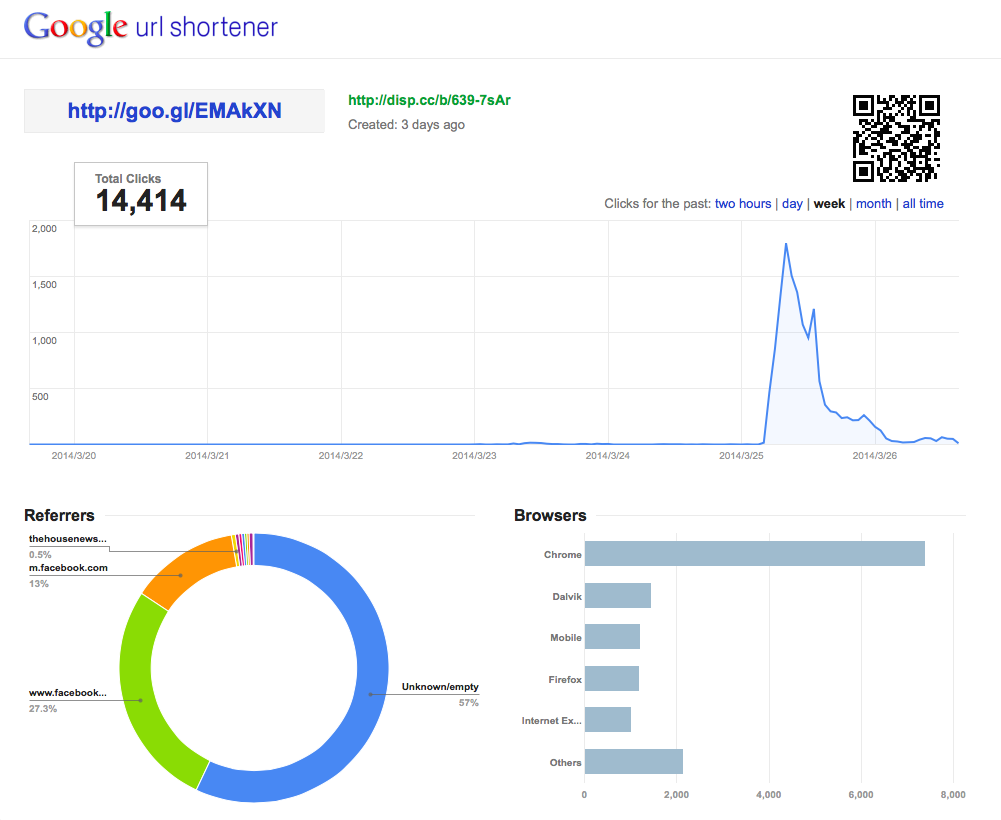Click the Firefox browser bar
1001x820 pixels.
[x=612, y=678]
